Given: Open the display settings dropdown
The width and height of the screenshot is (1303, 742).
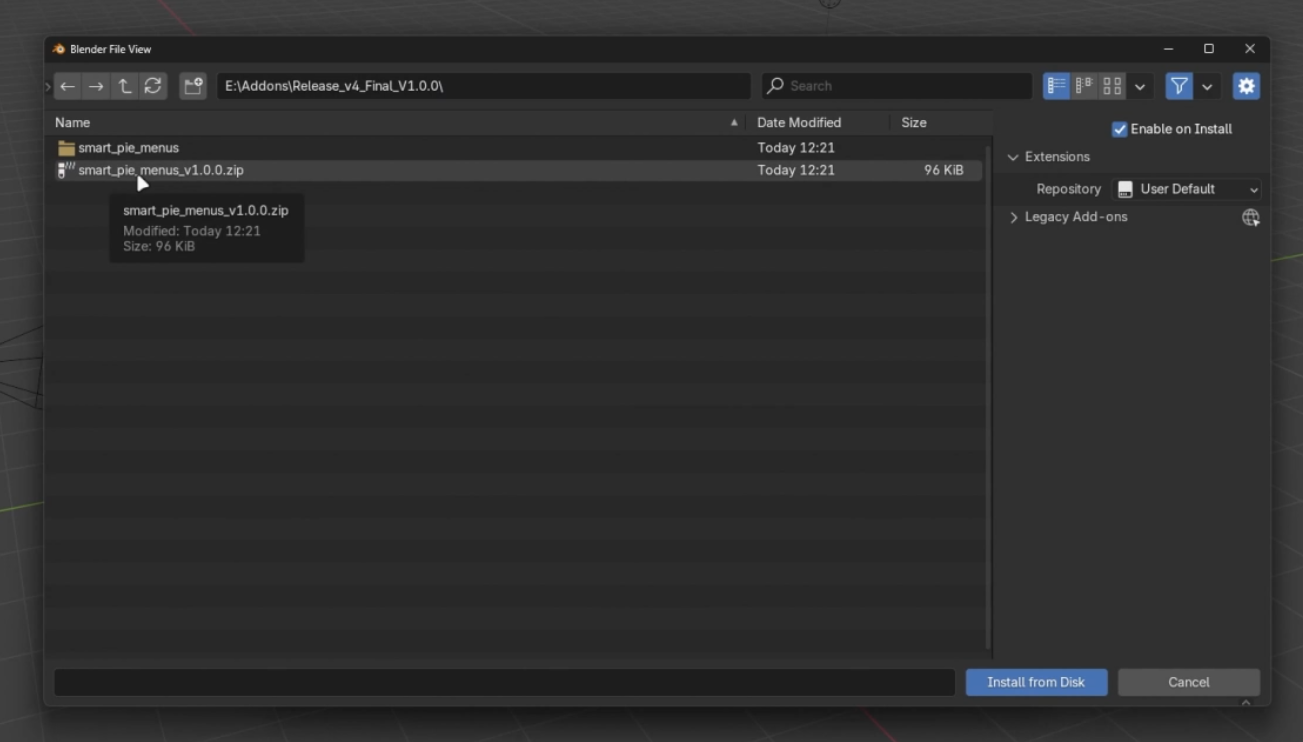Looking at the screenshot, I should tap(1140, 86).
